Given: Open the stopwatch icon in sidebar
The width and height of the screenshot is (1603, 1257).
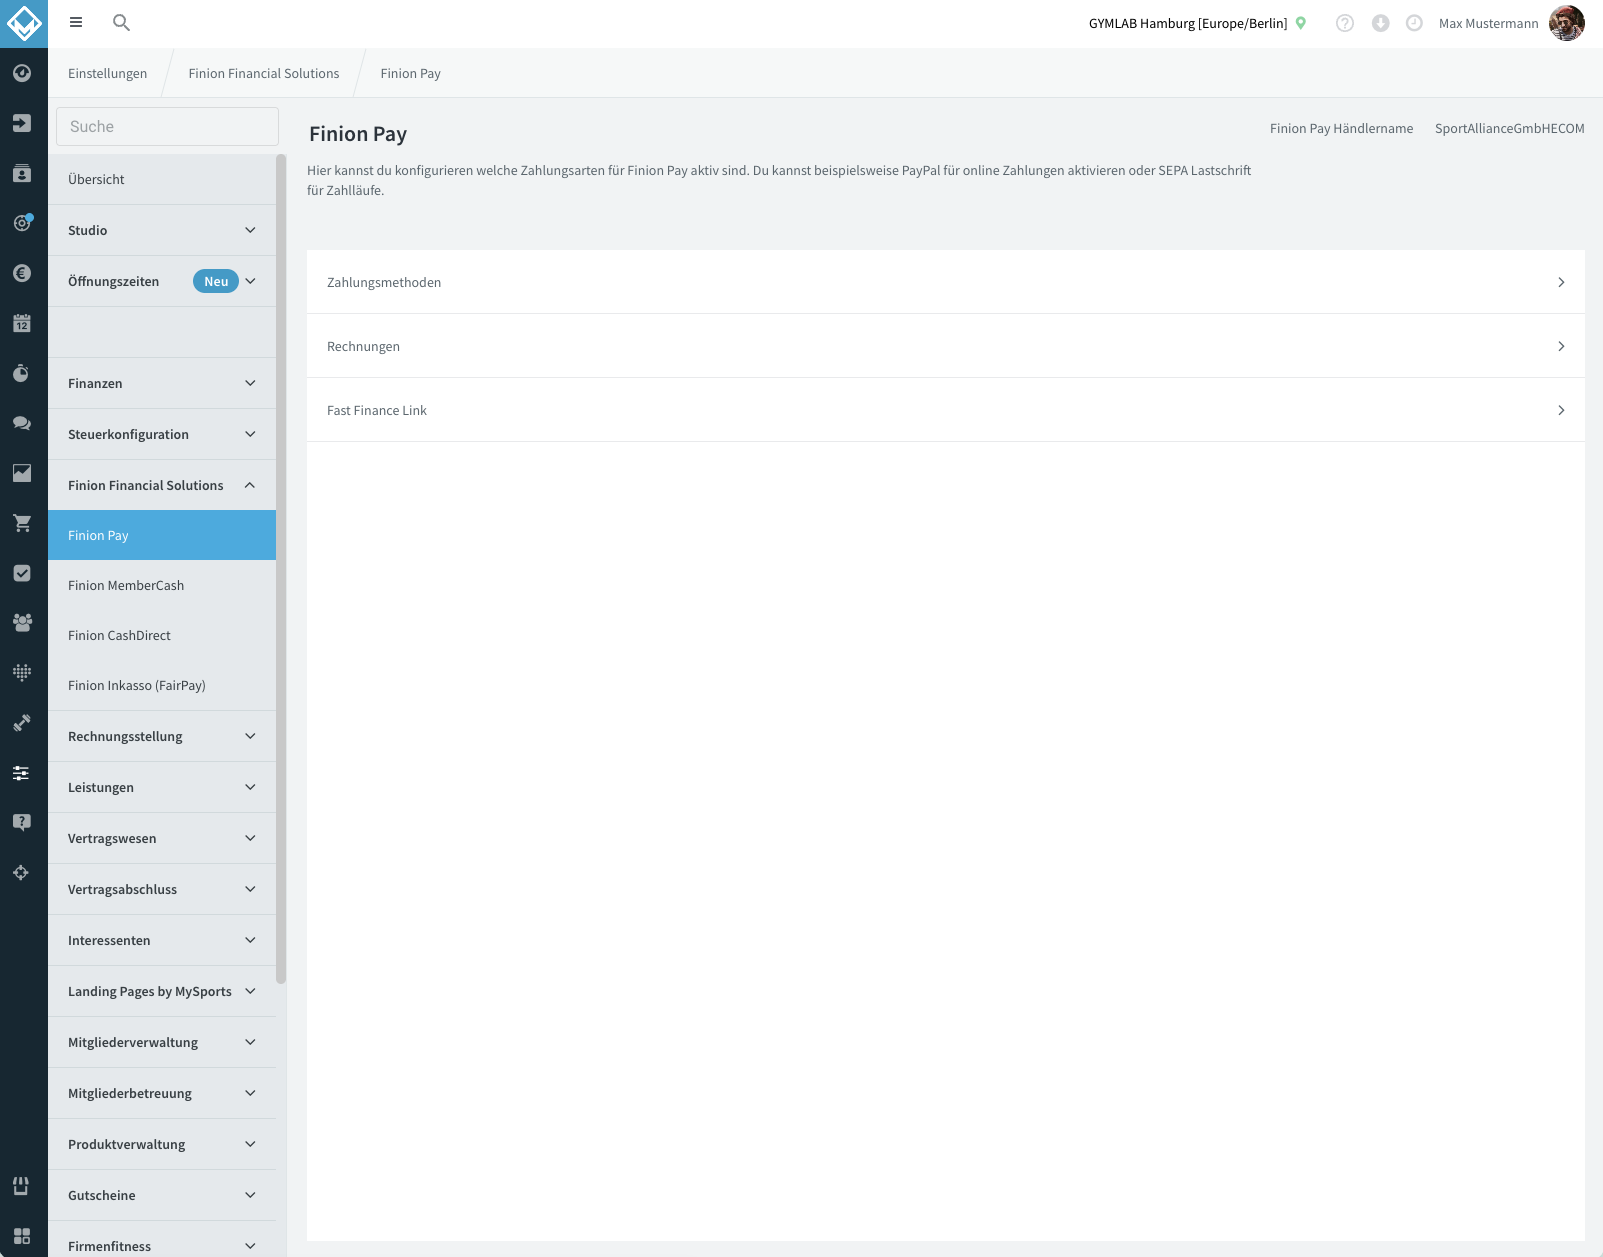Looking at the screenshot, I should coord(22,373).
